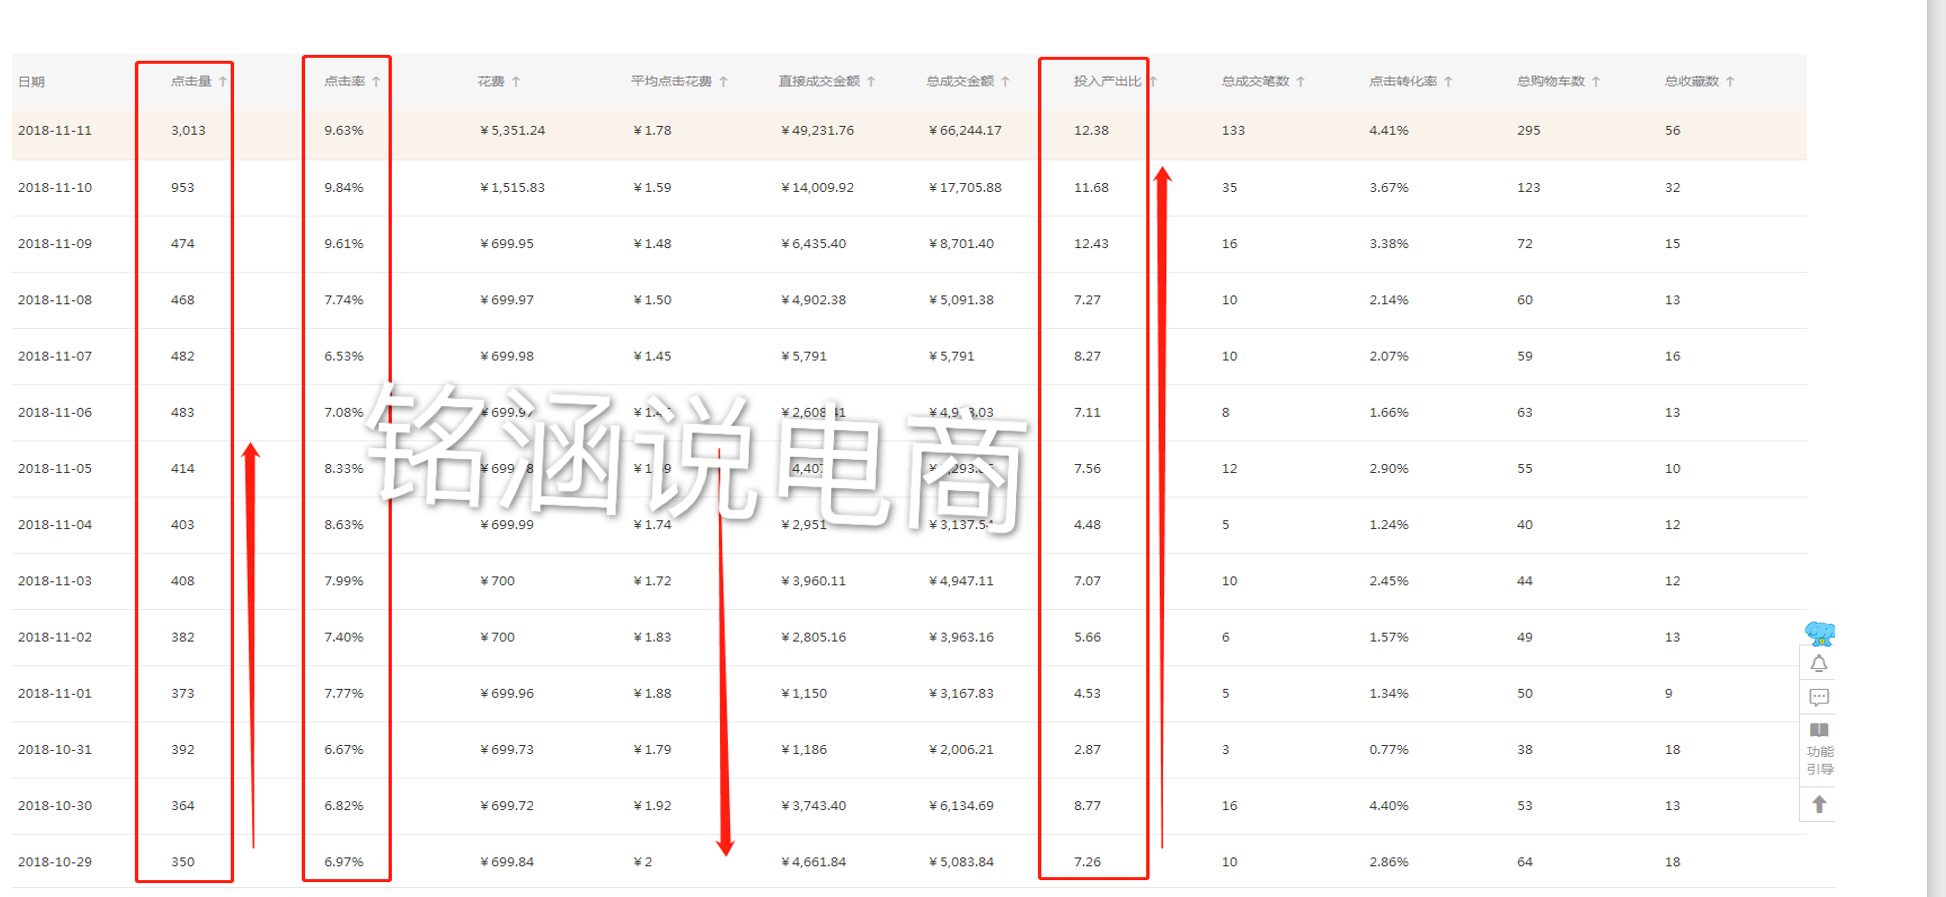Open the chat message bubble icon
The image size is (1946, 897).
coord(1819,697)
